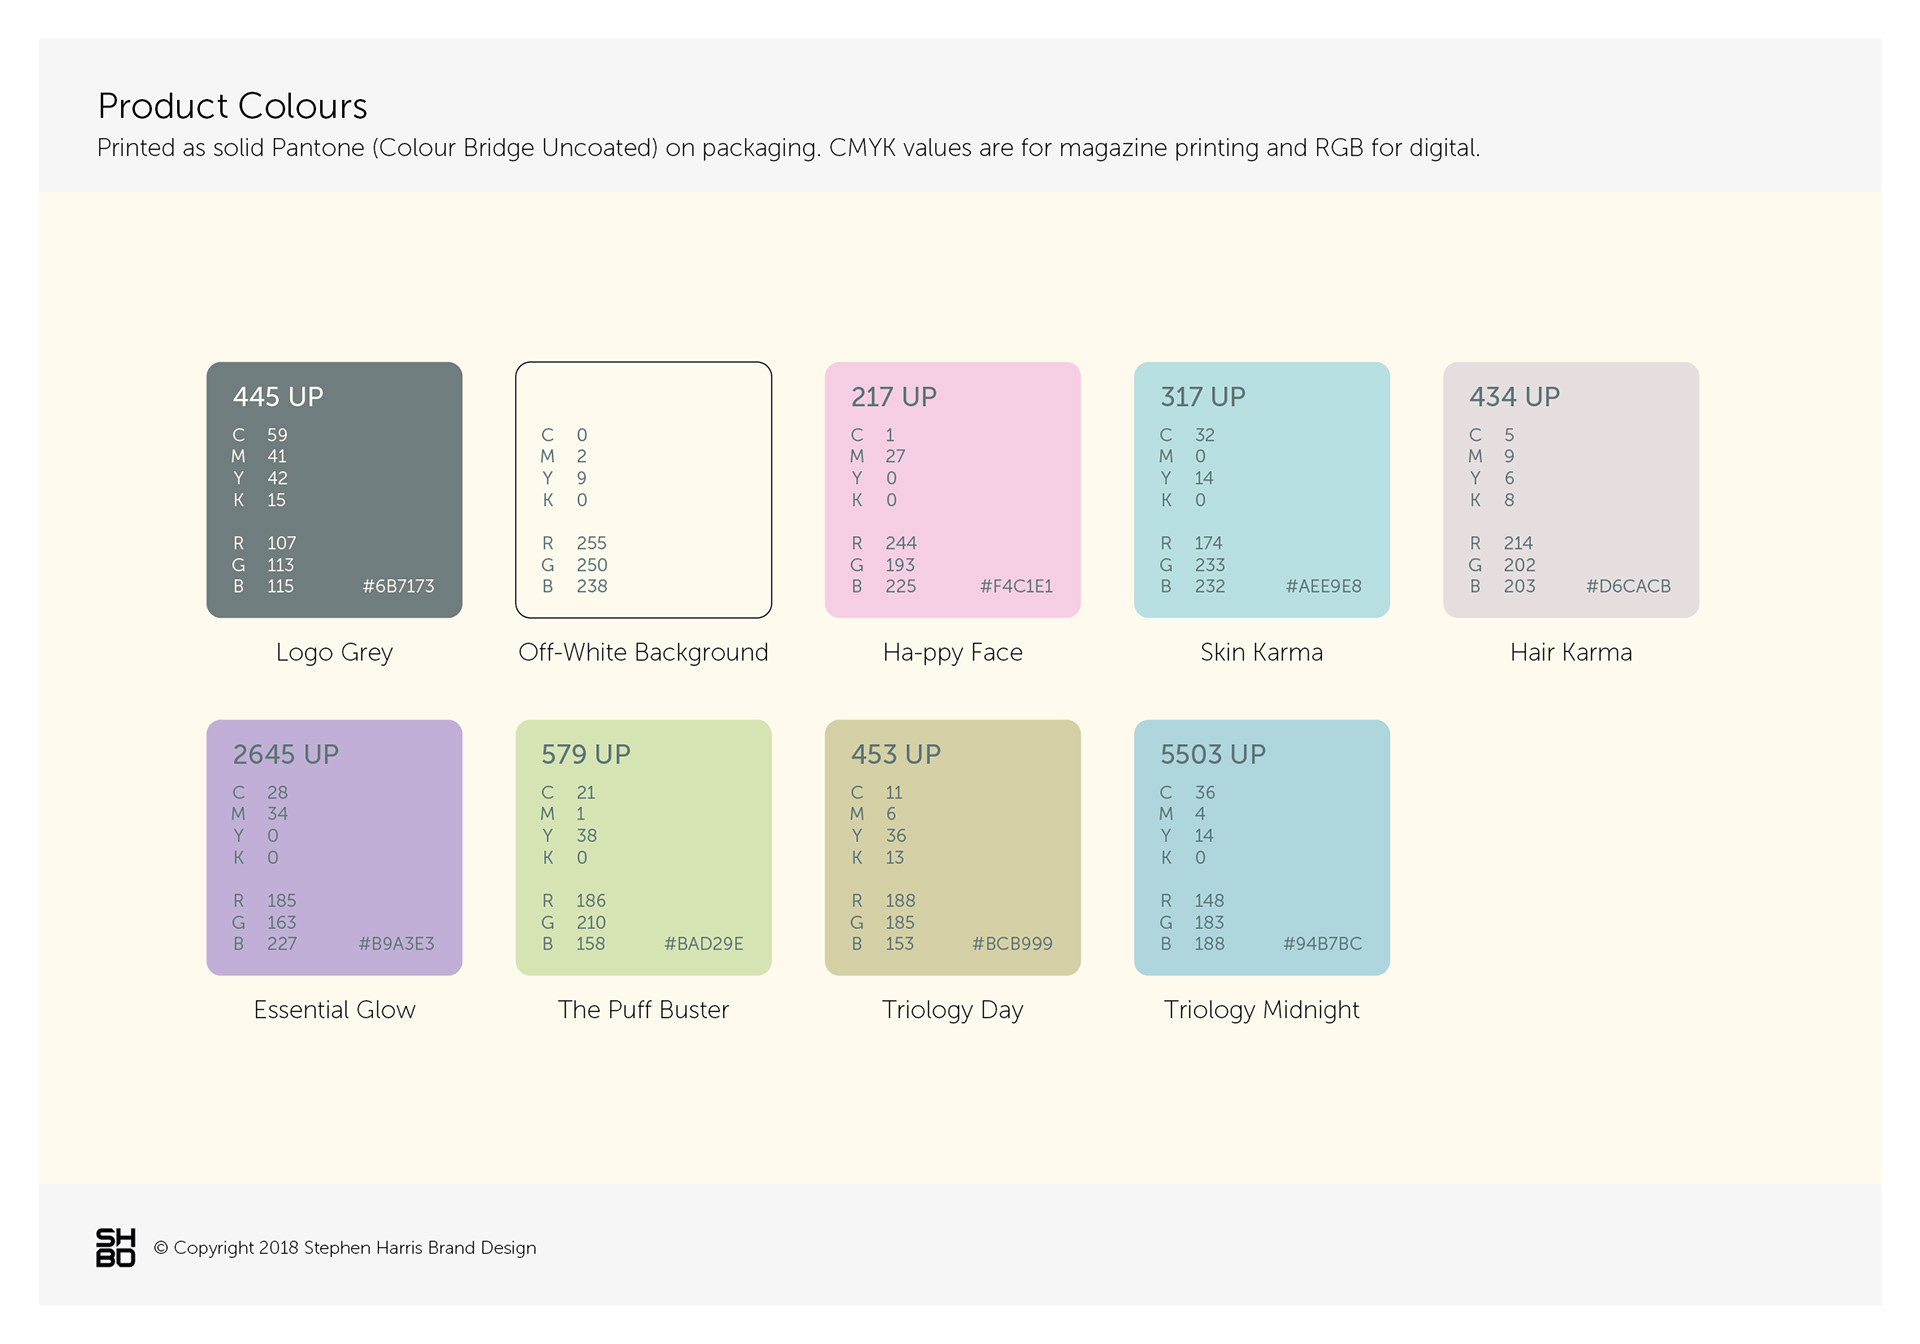Viewport: 1920px width, 1344px height.
Task: Click the Ha-ppy Face label
Action: click(952, 652)
